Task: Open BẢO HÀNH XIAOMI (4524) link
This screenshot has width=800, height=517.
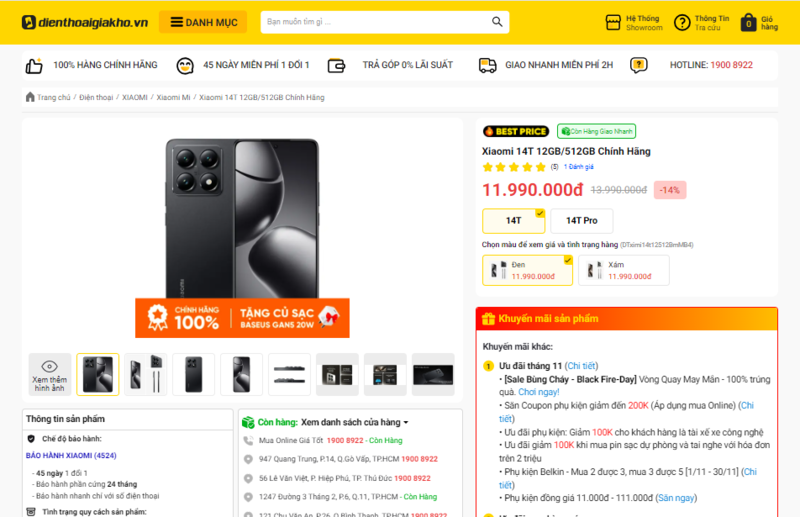Action: tap(71, 455)
